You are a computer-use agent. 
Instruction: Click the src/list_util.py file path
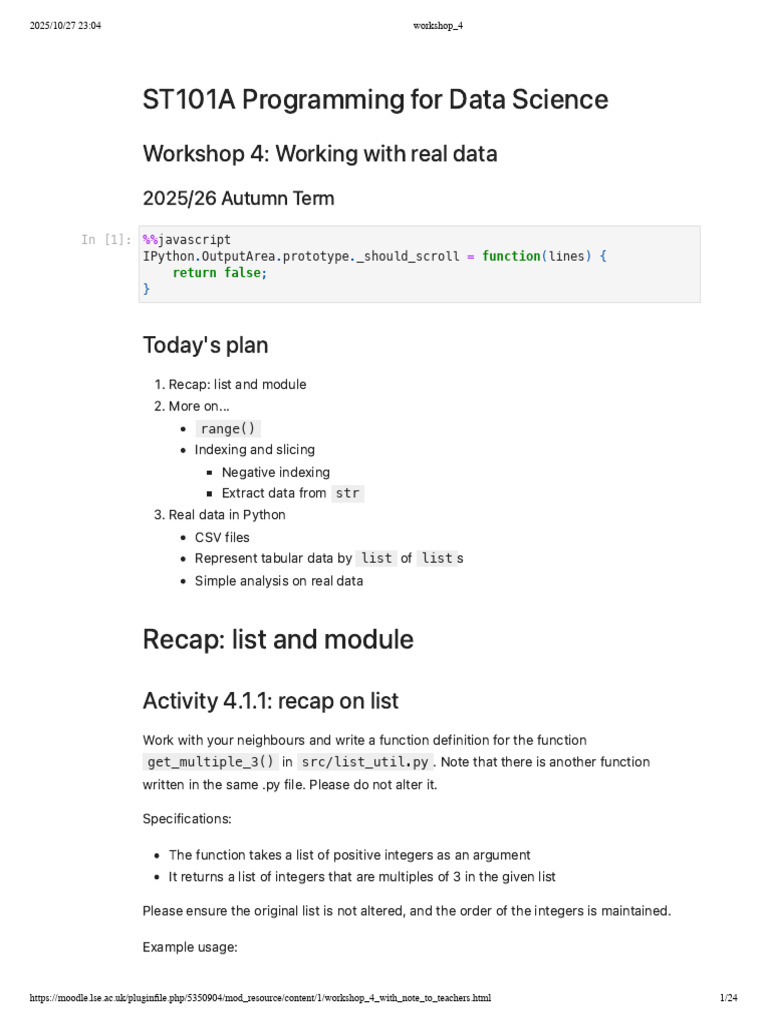365,762
